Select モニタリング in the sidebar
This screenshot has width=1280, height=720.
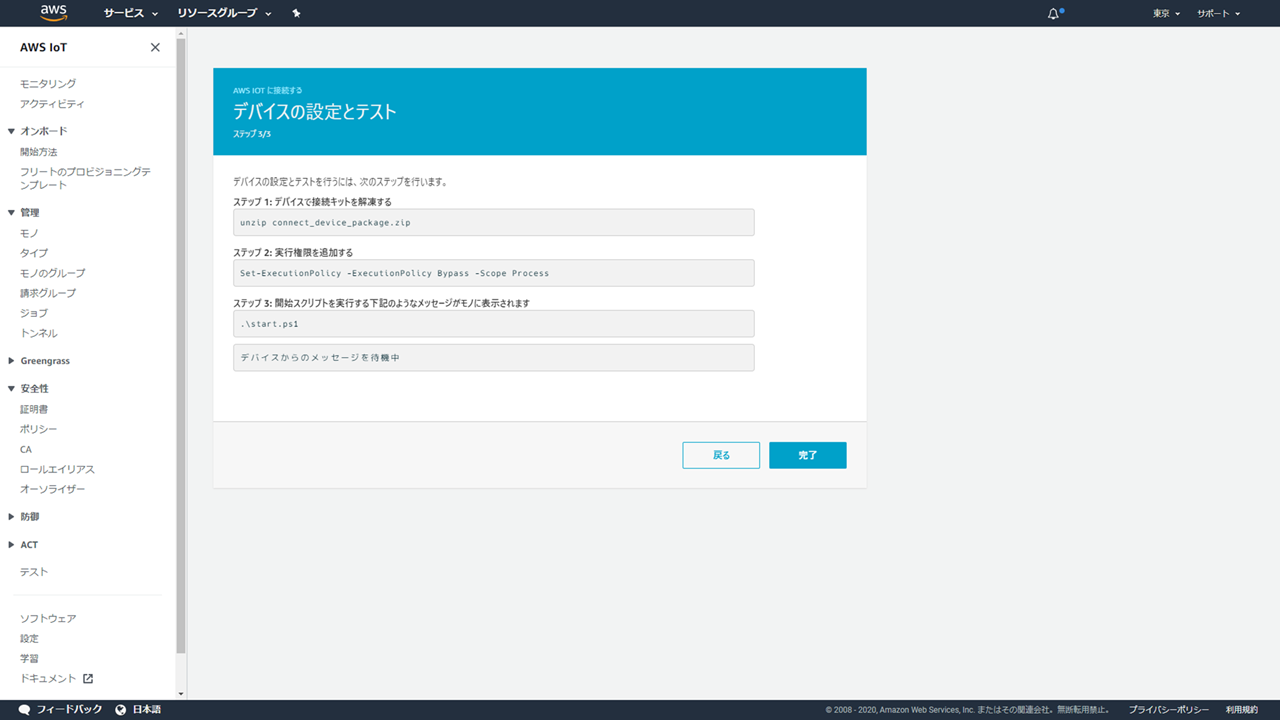tap(48, 84)
